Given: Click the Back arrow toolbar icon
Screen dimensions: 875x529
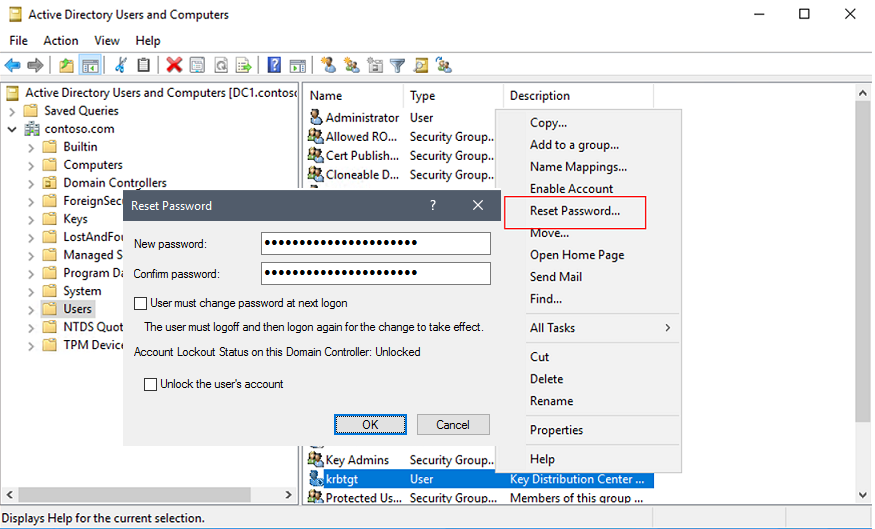Looking at the screenshot, I should (x=12, y=66).
